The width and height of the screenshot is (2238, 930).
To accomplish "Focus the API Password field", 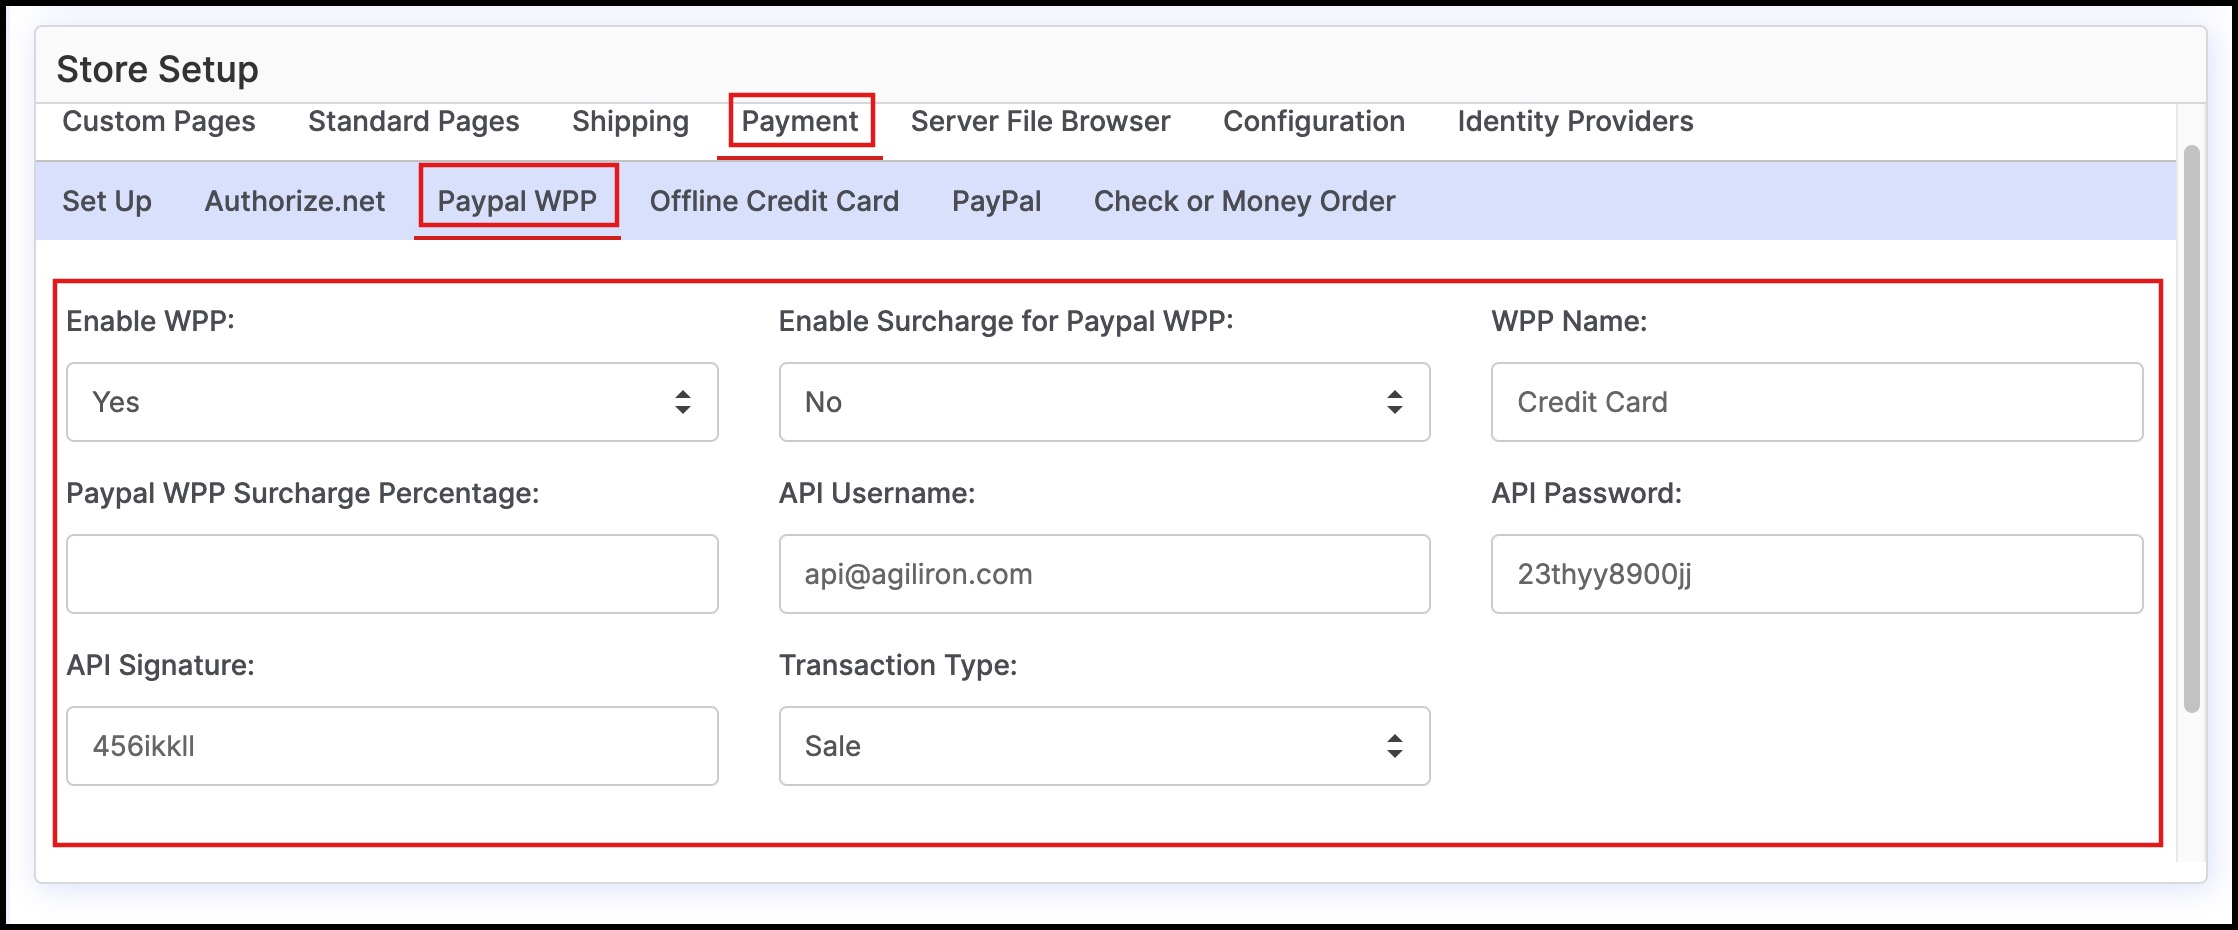I will [x=1817, y=574].
